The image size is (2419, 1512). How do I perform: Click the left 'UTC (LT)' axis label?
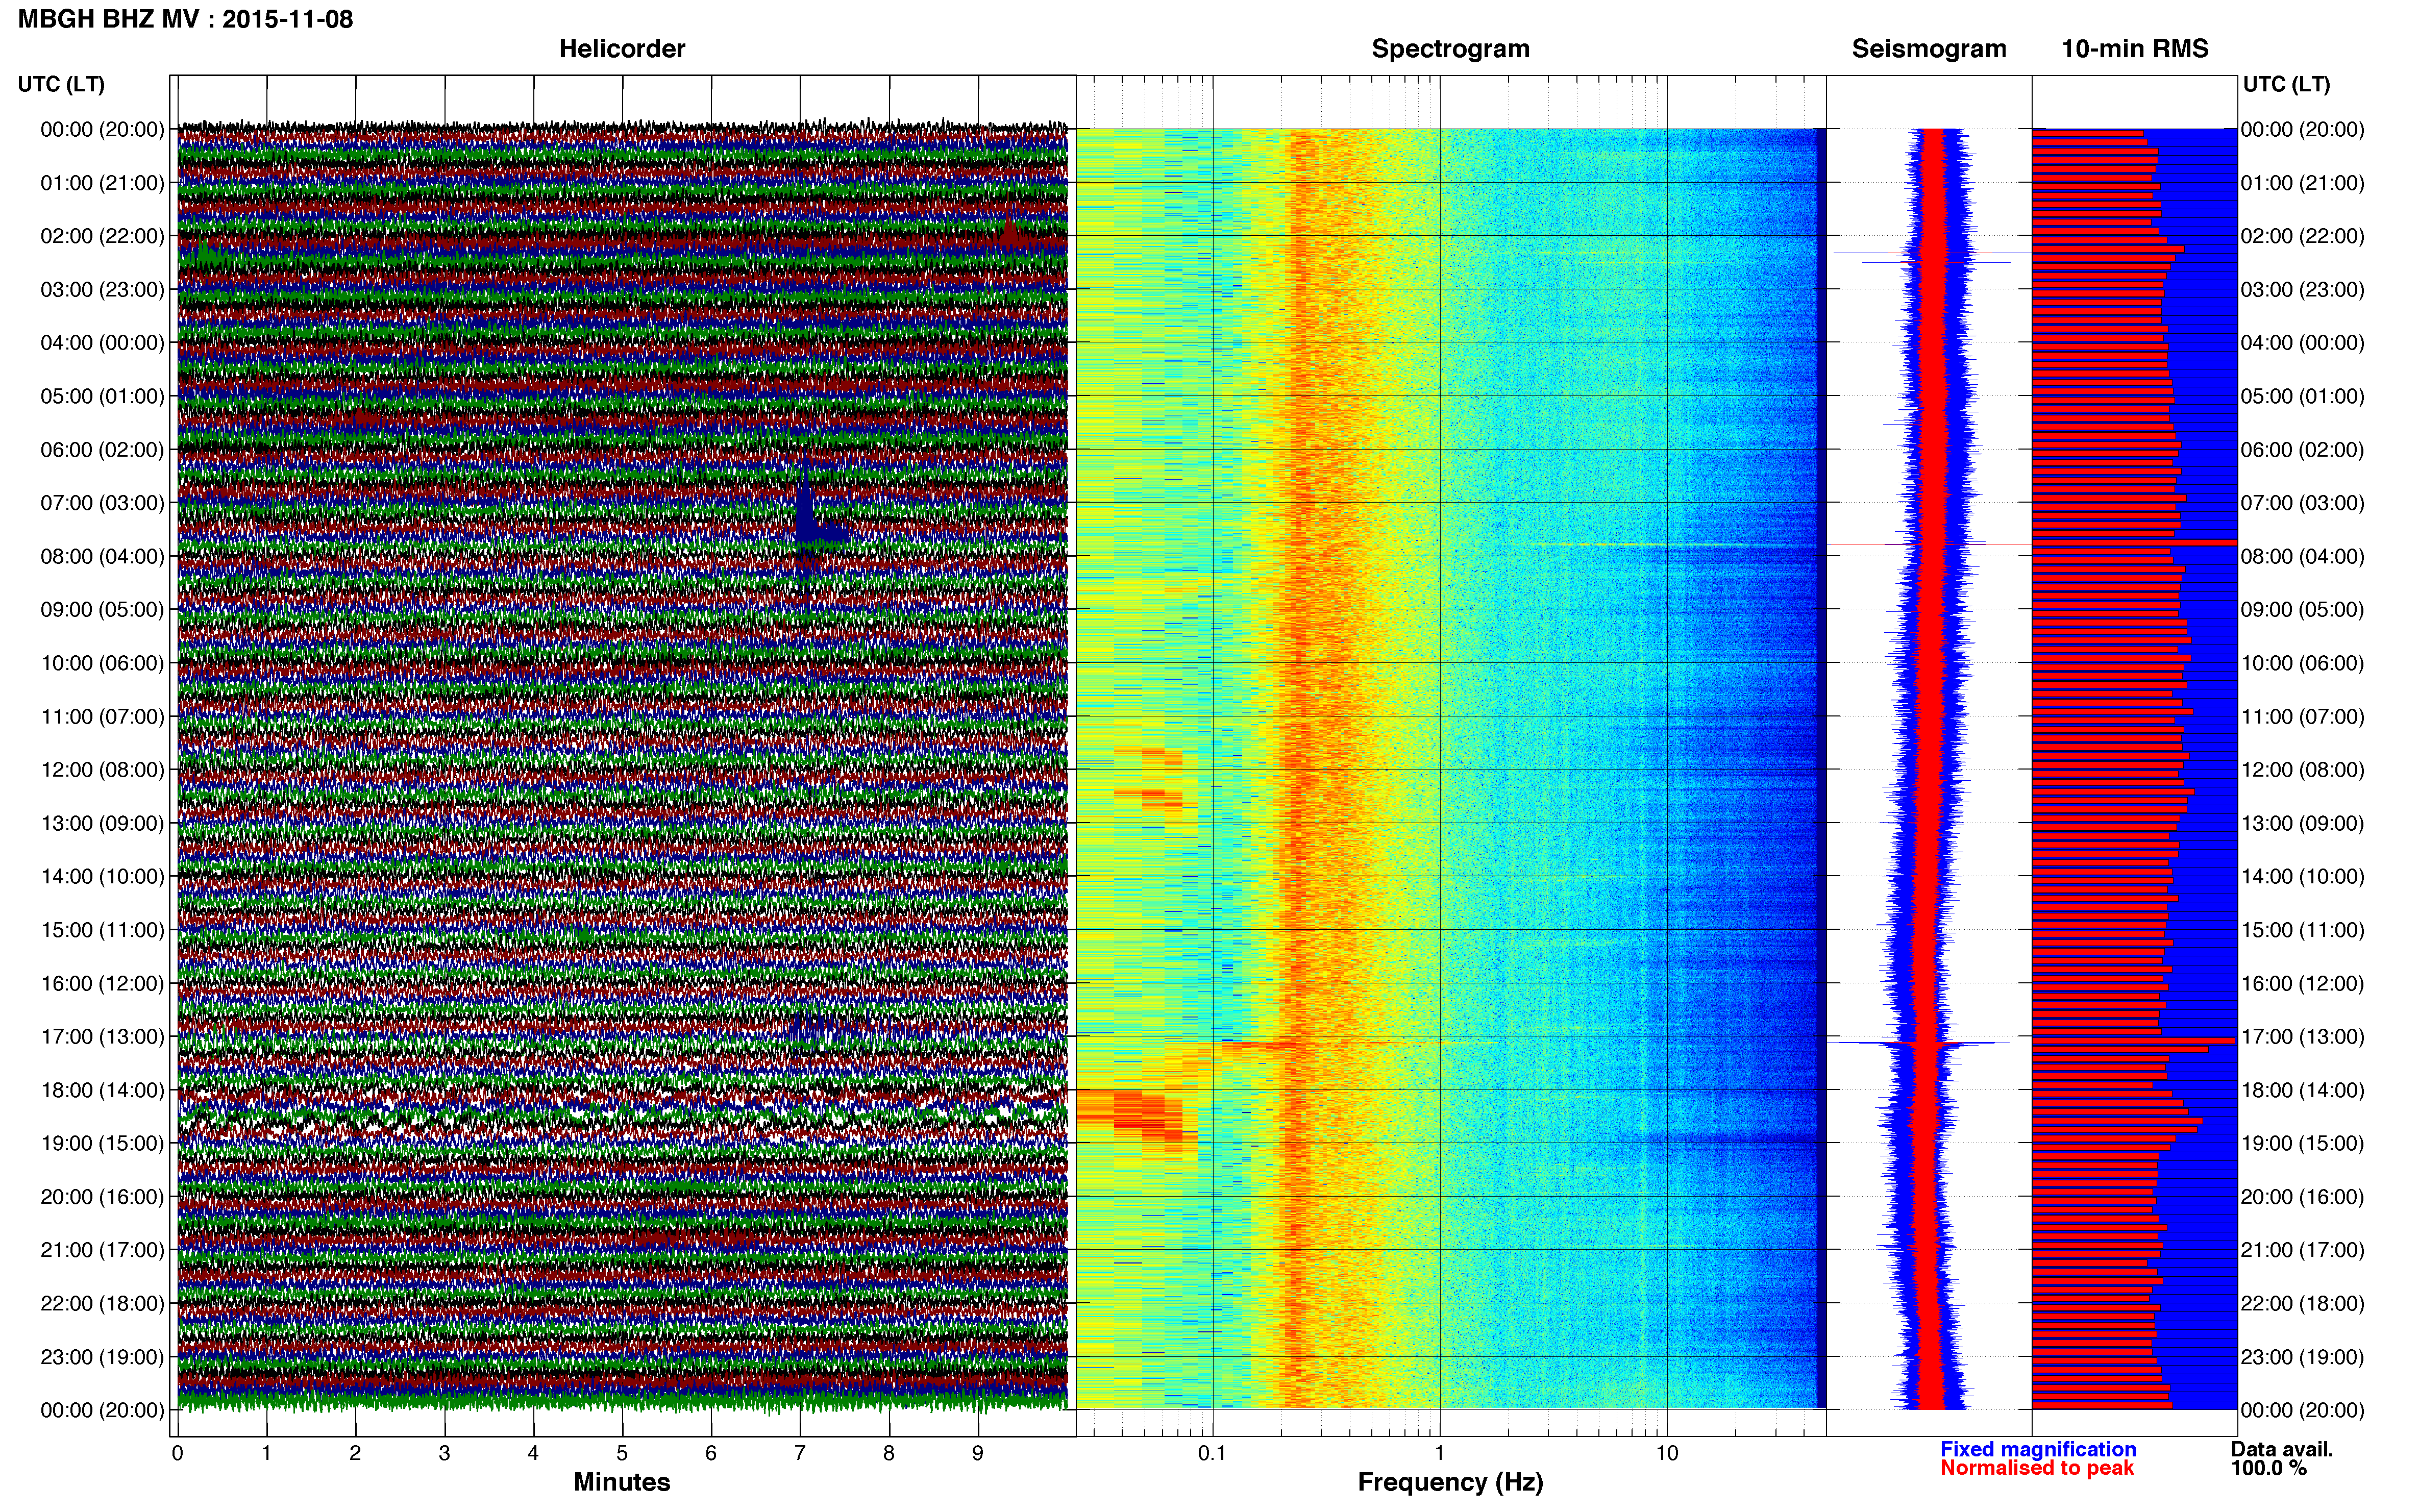pos(61,84)
